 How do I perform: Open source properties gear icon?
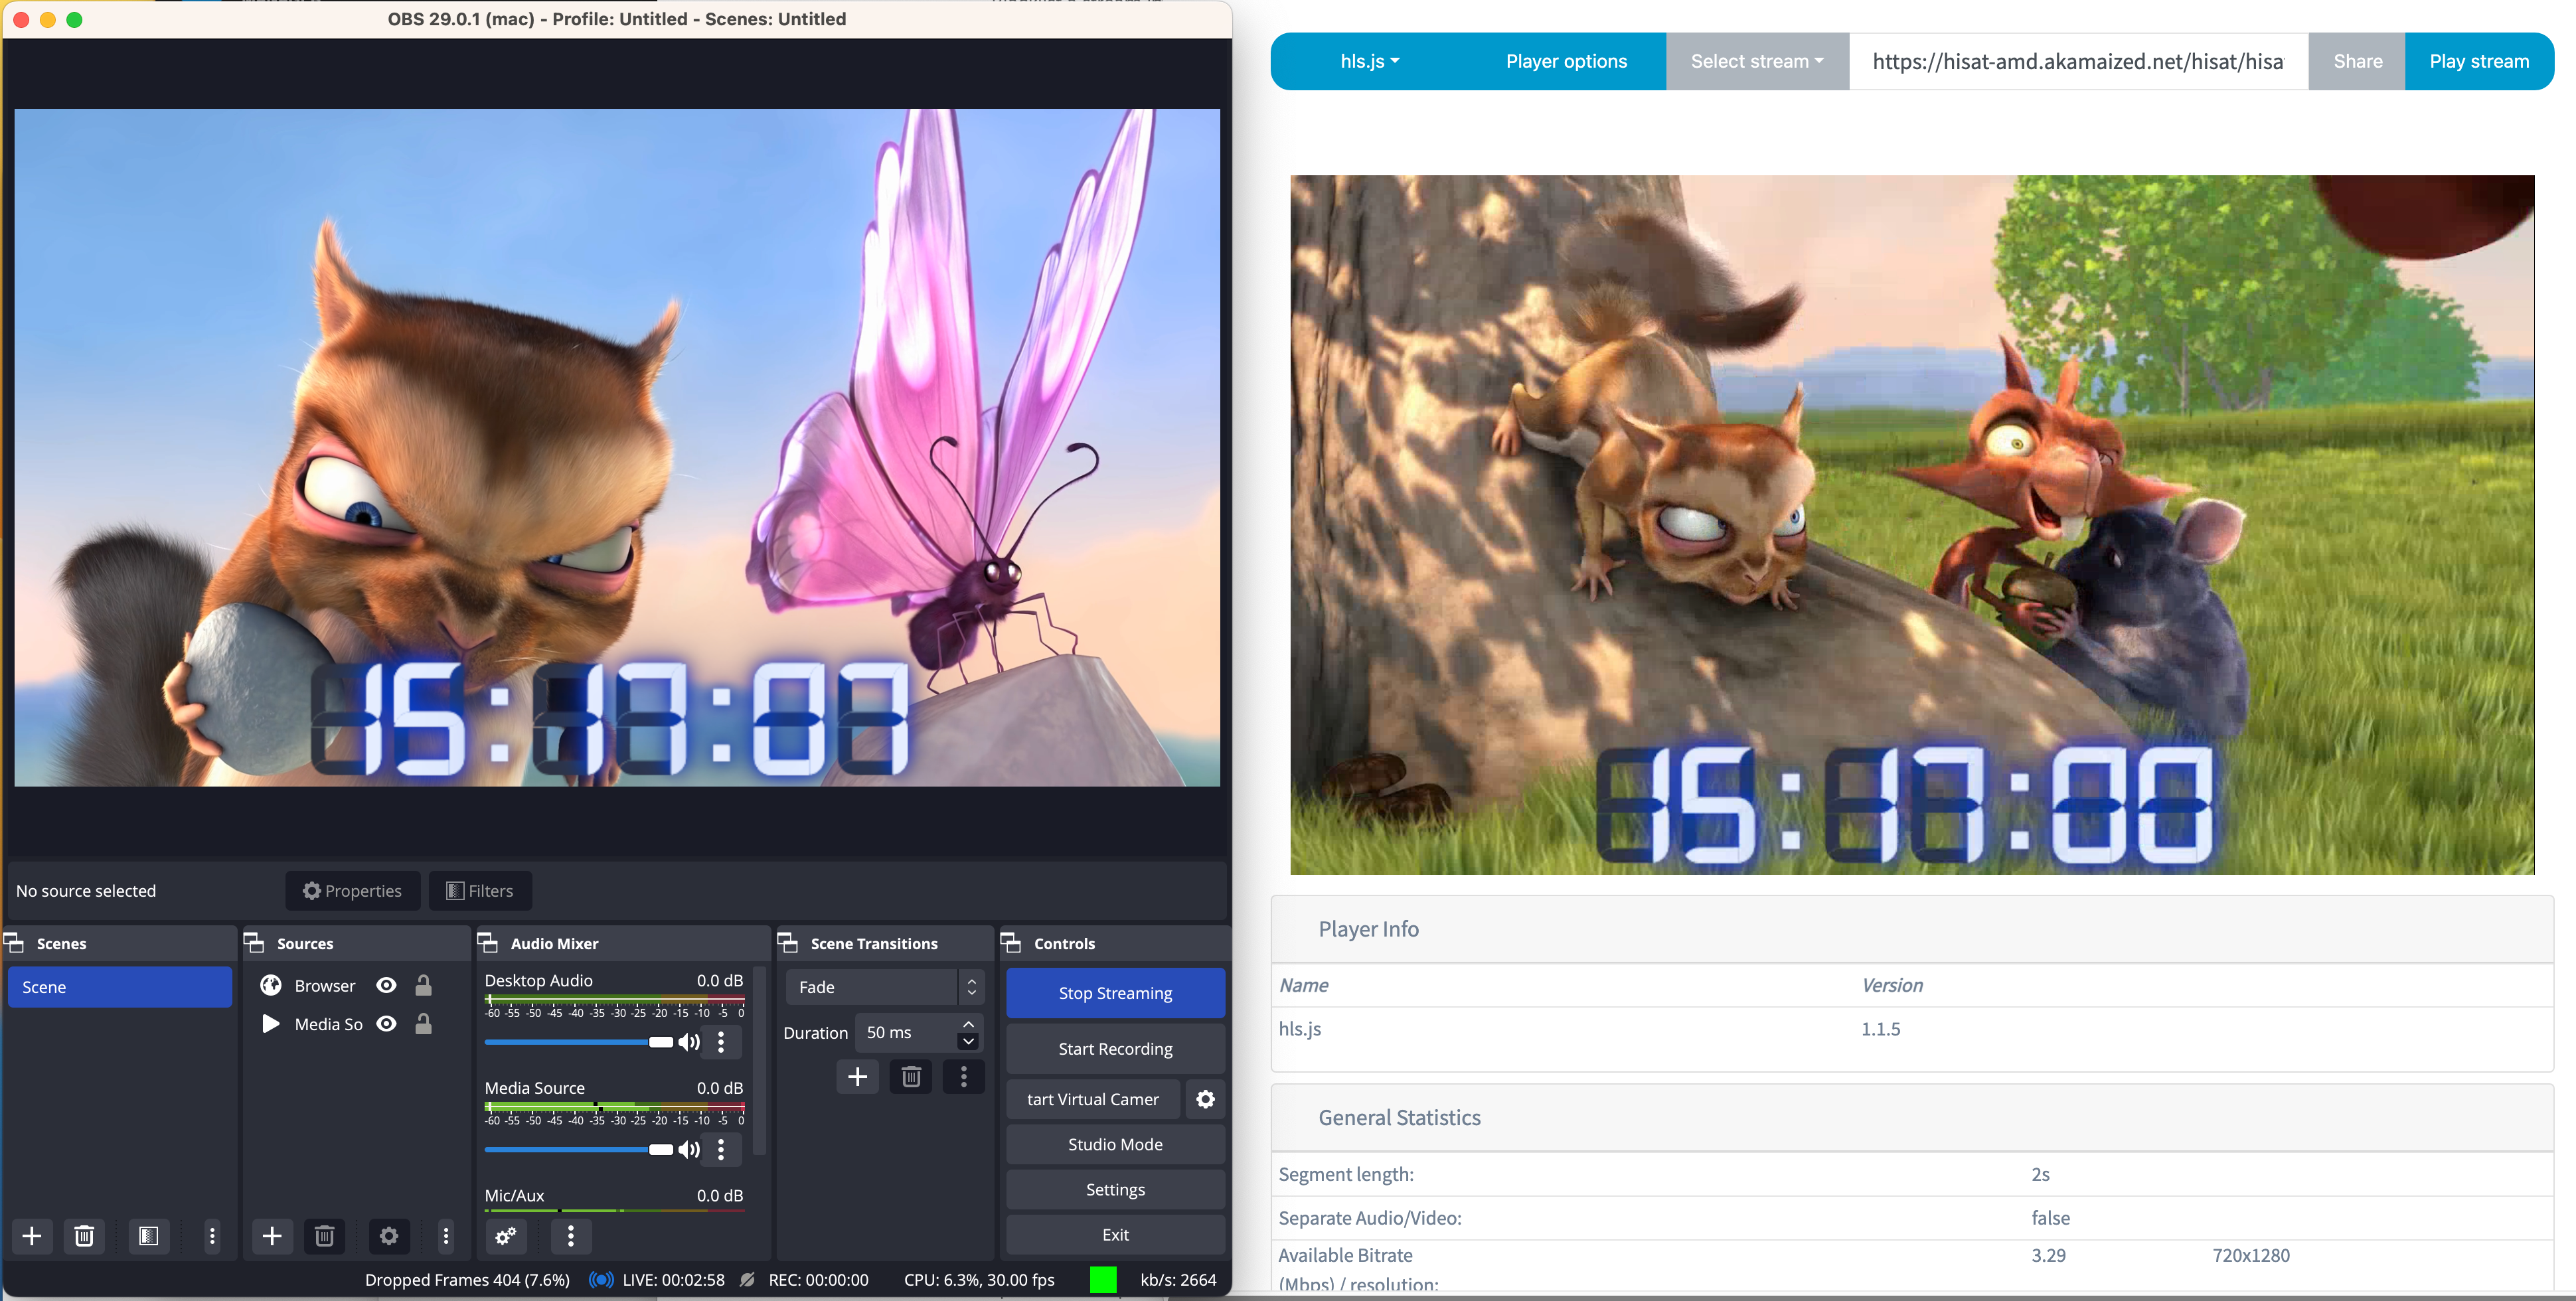(x=389, y=1236)
